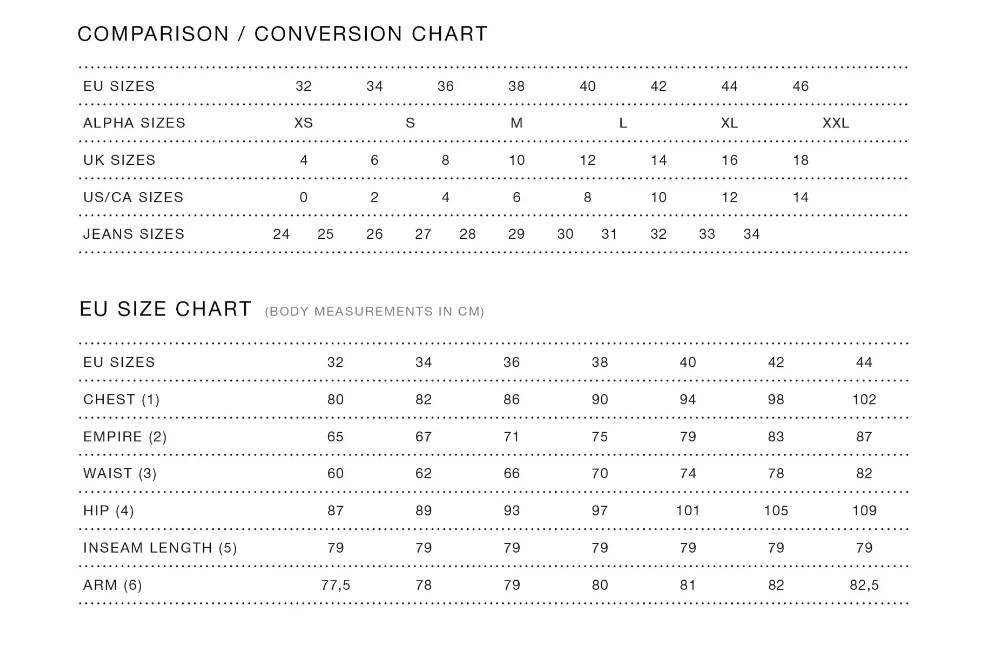Image resolution: width=997 pixels, height=646 pixels.
Task: Click jeans size 34
Action: [752, 235]
